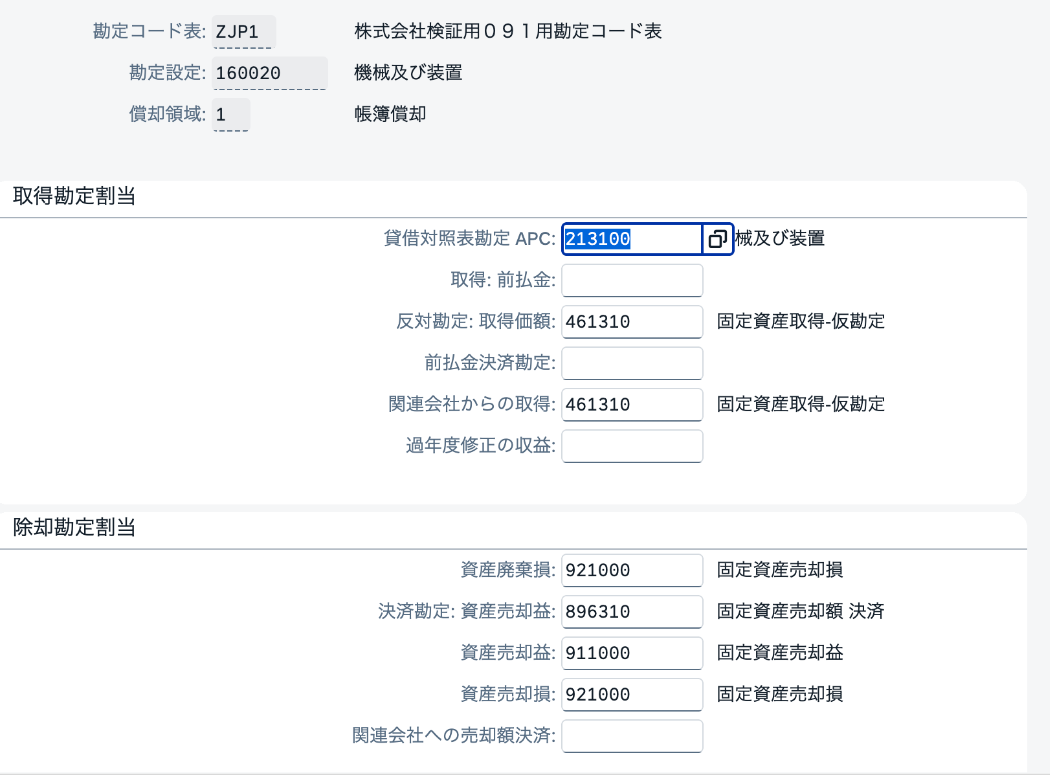This screenshot has height=775, width=1050.
Task: Click the 貸借対照表勘定 APC label
Action: pos(469,238)
